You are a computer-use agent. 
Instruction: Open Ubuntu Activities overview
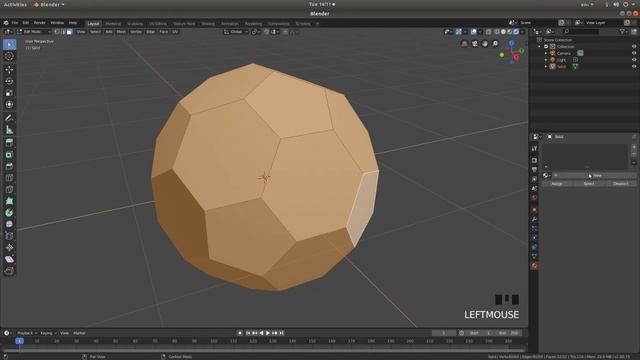[15, 4]
